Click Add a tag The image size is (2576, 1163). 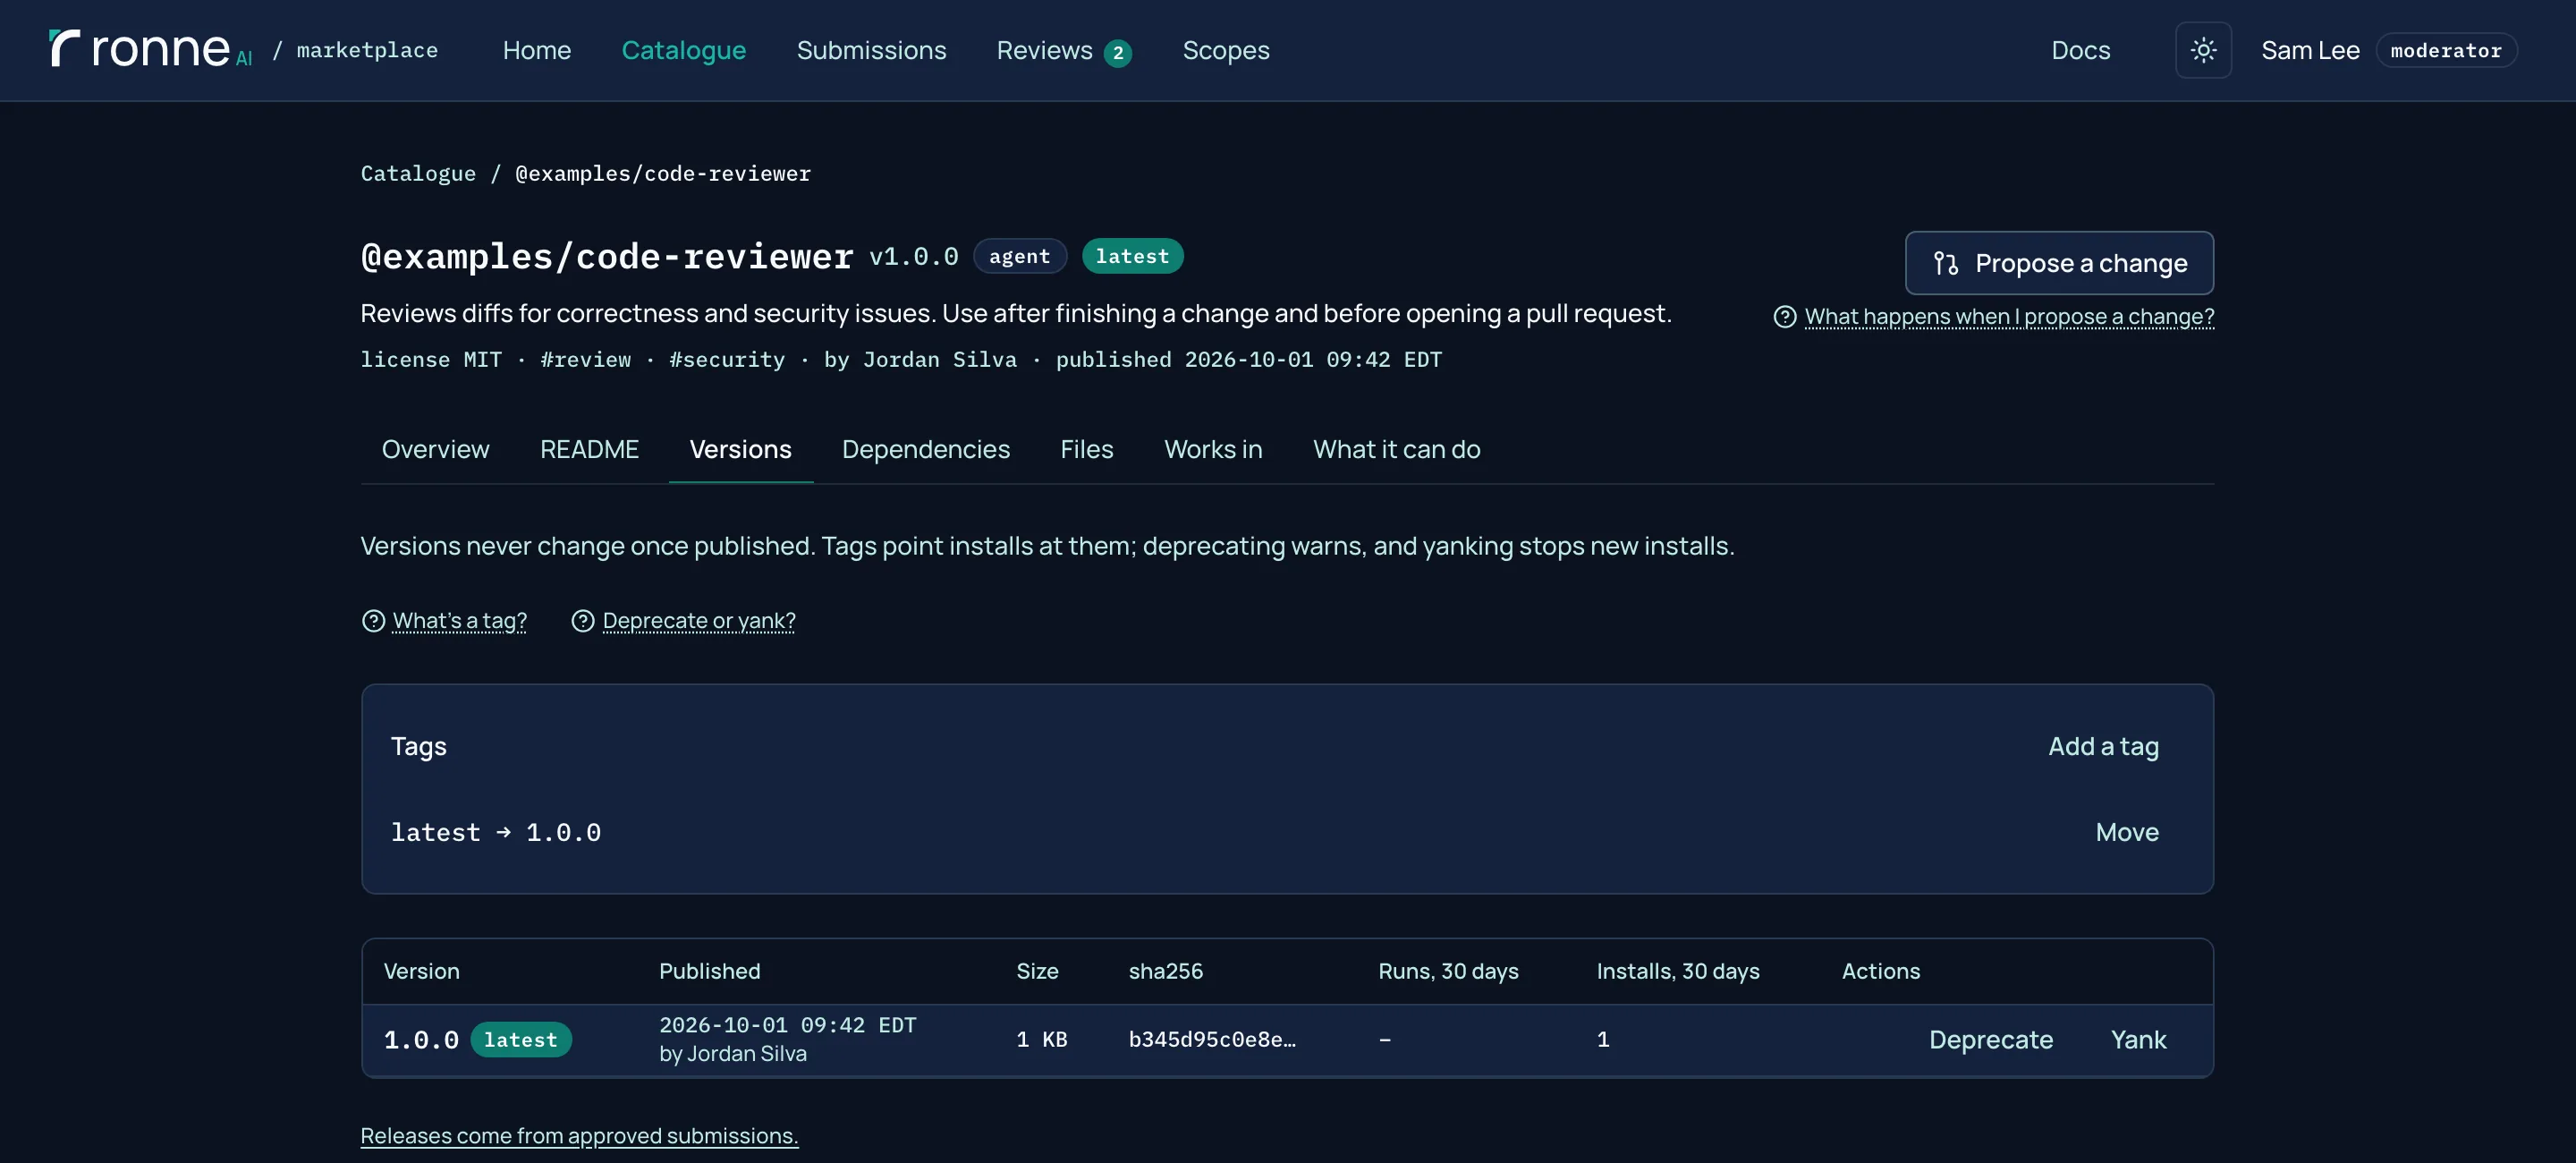click(x=2103, y=746)
